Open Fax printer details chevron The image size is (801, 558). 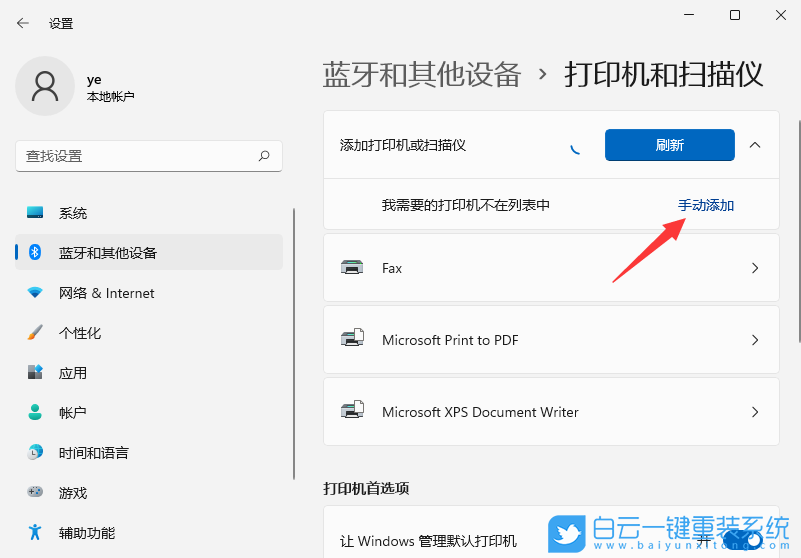755,268
